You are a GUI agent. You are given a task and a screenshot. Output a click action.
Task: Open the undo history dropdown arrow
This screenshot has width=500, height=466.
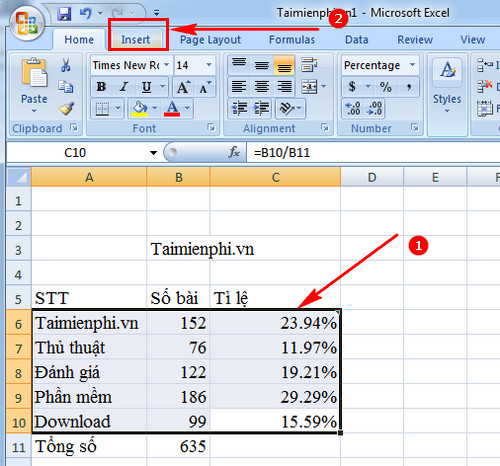100,14
